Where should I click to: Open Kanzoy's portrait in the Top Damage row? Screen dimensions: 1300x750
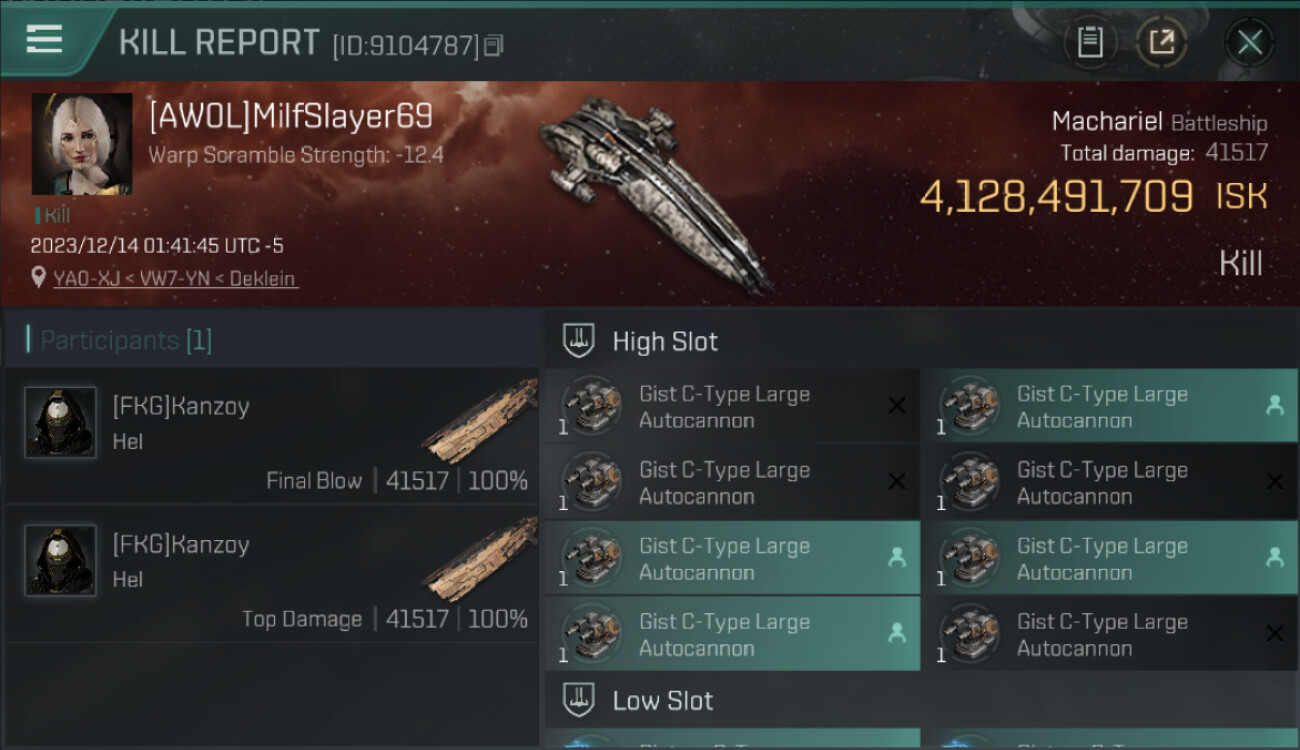tap(60, 561)
